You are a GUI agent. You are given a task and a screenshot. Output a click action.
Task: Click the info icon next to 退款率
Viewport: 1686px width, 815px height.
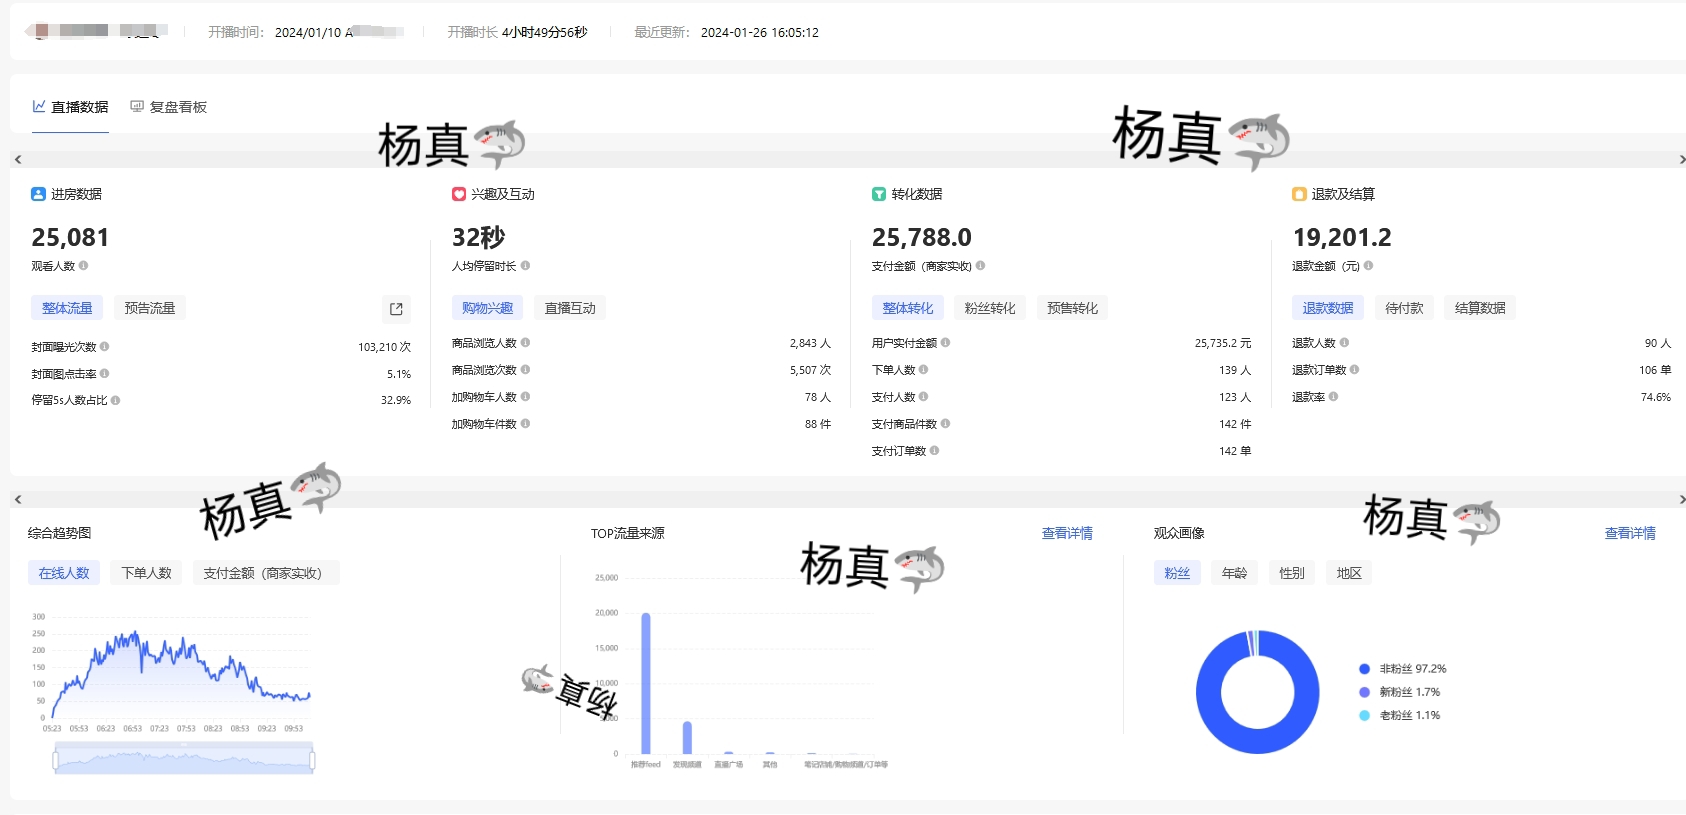click(x=1333, y=397)
